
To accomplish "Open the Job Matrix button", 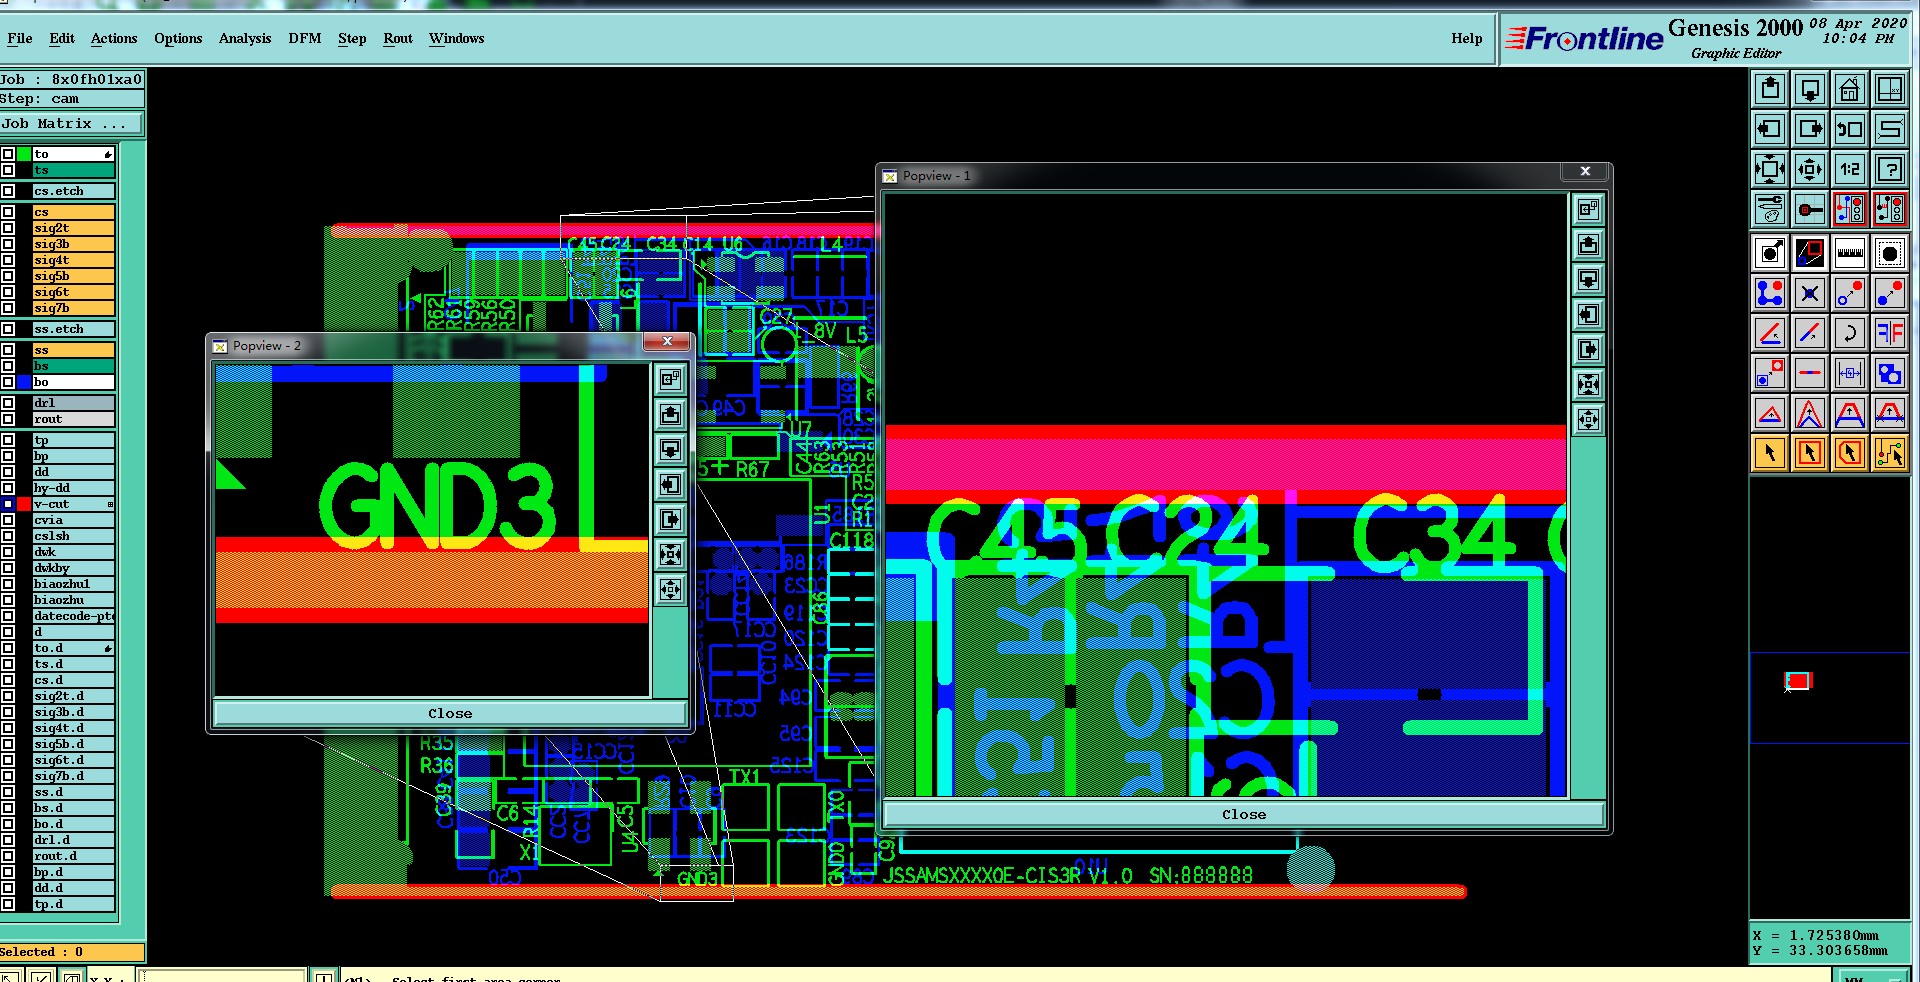I will pos(72,124).
